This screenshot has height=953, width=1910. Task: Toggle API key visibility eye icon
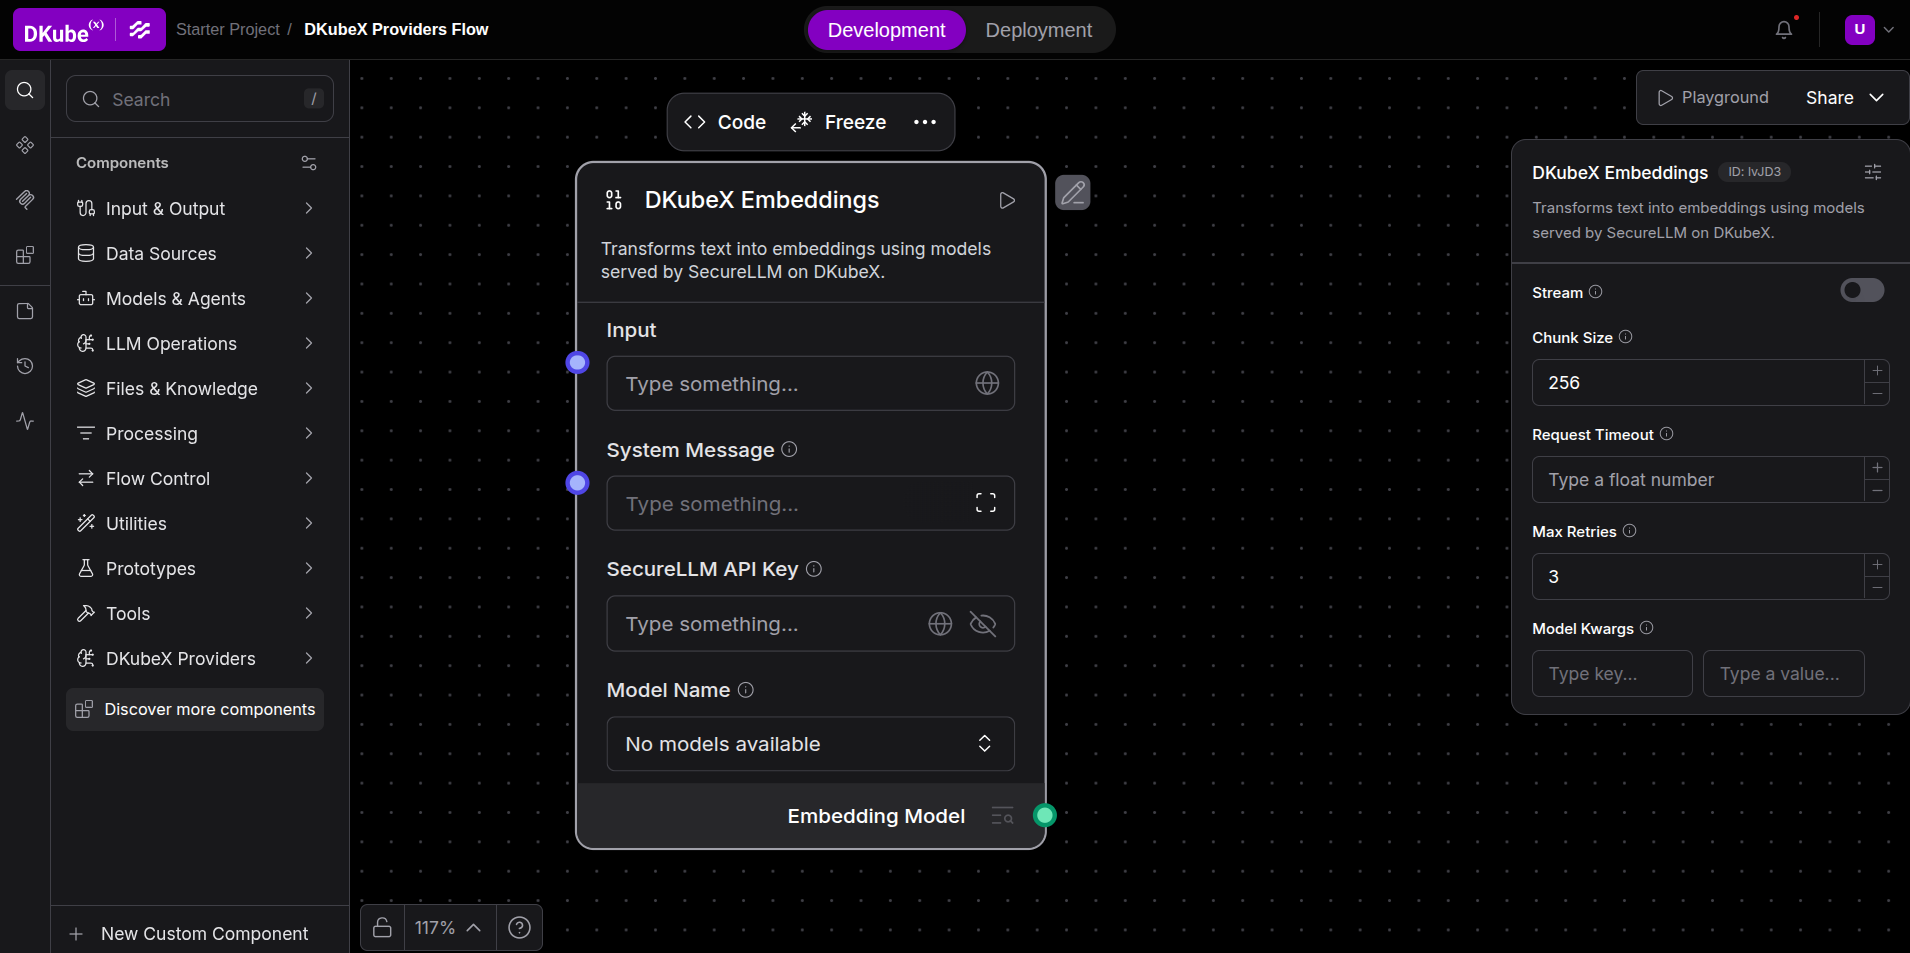click(x=983, y=624)
